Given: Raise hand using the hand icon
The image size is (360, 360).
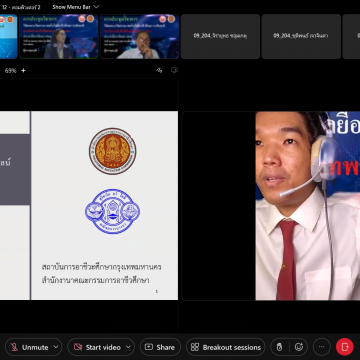Looking at the screenshot, I should pyautogui.click(x=279, y=347).
